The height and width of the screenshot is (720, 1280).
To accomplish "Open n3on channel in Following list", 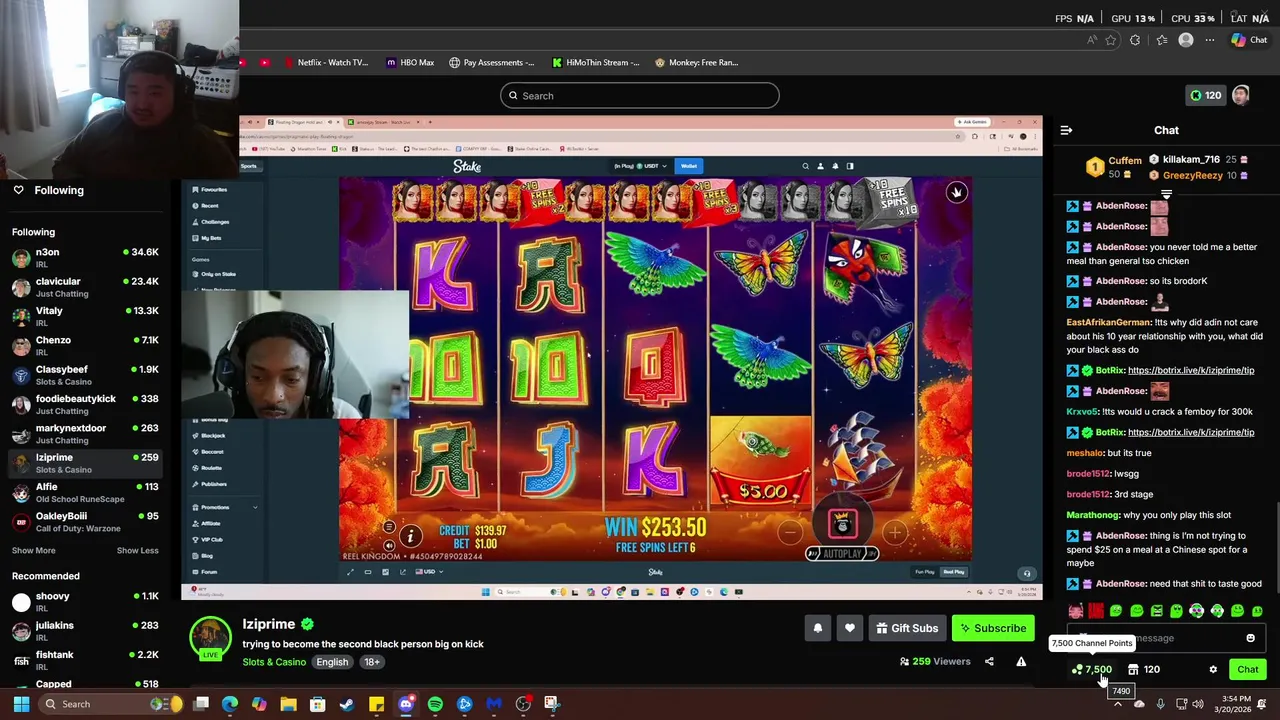I will [x=85, y=258].
